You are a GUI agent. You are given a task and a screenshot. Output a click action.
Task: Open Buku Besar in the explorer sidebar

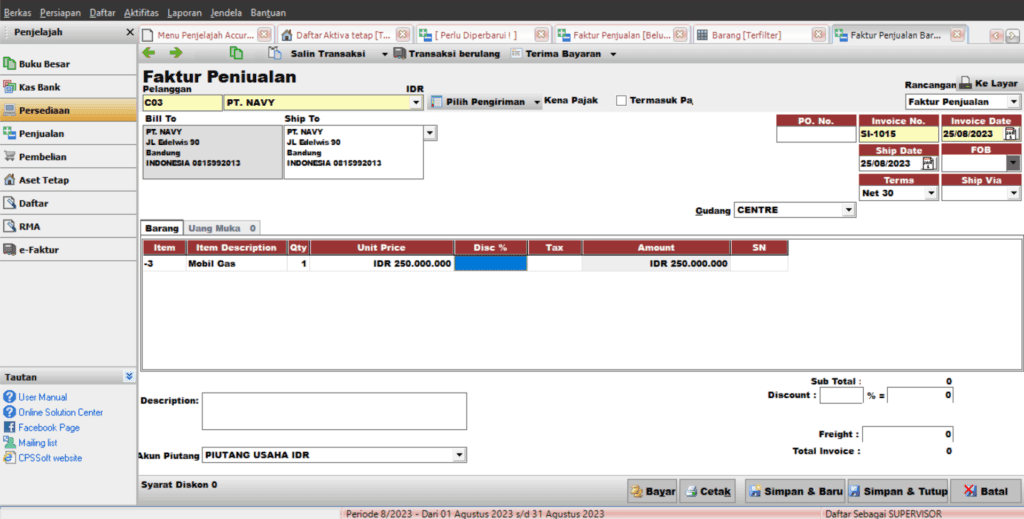(x=69, y=64)
